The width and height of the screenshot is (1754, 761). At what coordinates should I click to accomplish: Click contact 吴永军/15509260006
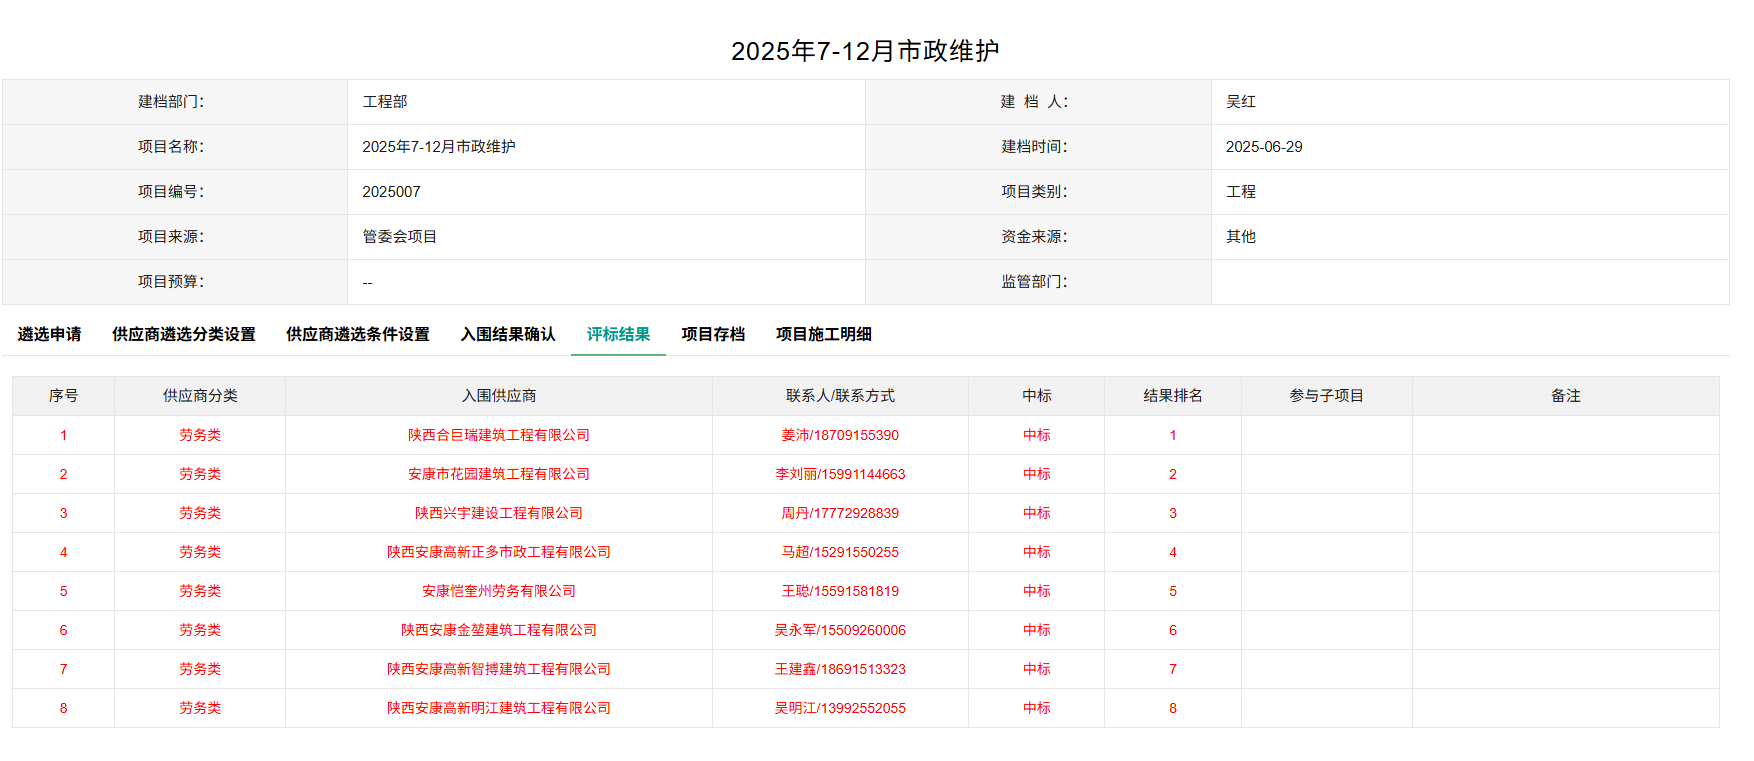(840, 630)
